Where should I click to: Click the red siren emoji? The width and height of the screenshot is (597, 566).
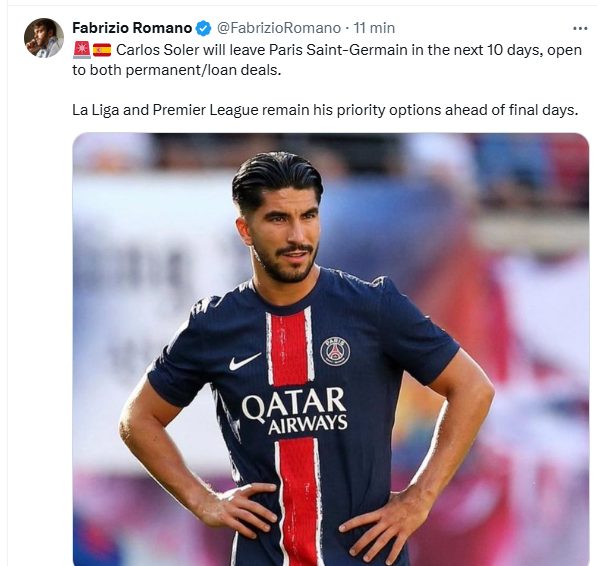tap(81, 50)
